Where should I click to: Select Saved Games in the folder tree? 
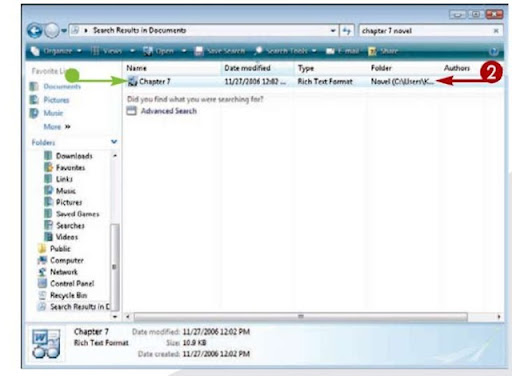[x=78, y=214]
